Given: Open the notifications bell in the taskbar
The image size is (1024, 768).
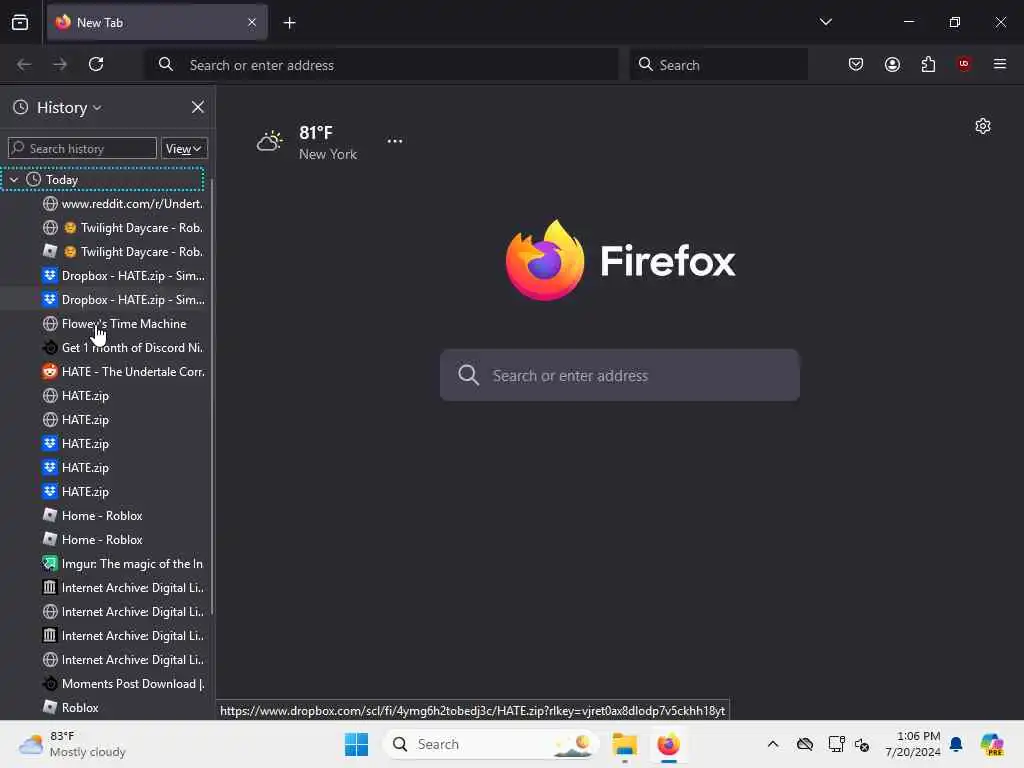Looking at the screenshot, I should coord(956,744).
